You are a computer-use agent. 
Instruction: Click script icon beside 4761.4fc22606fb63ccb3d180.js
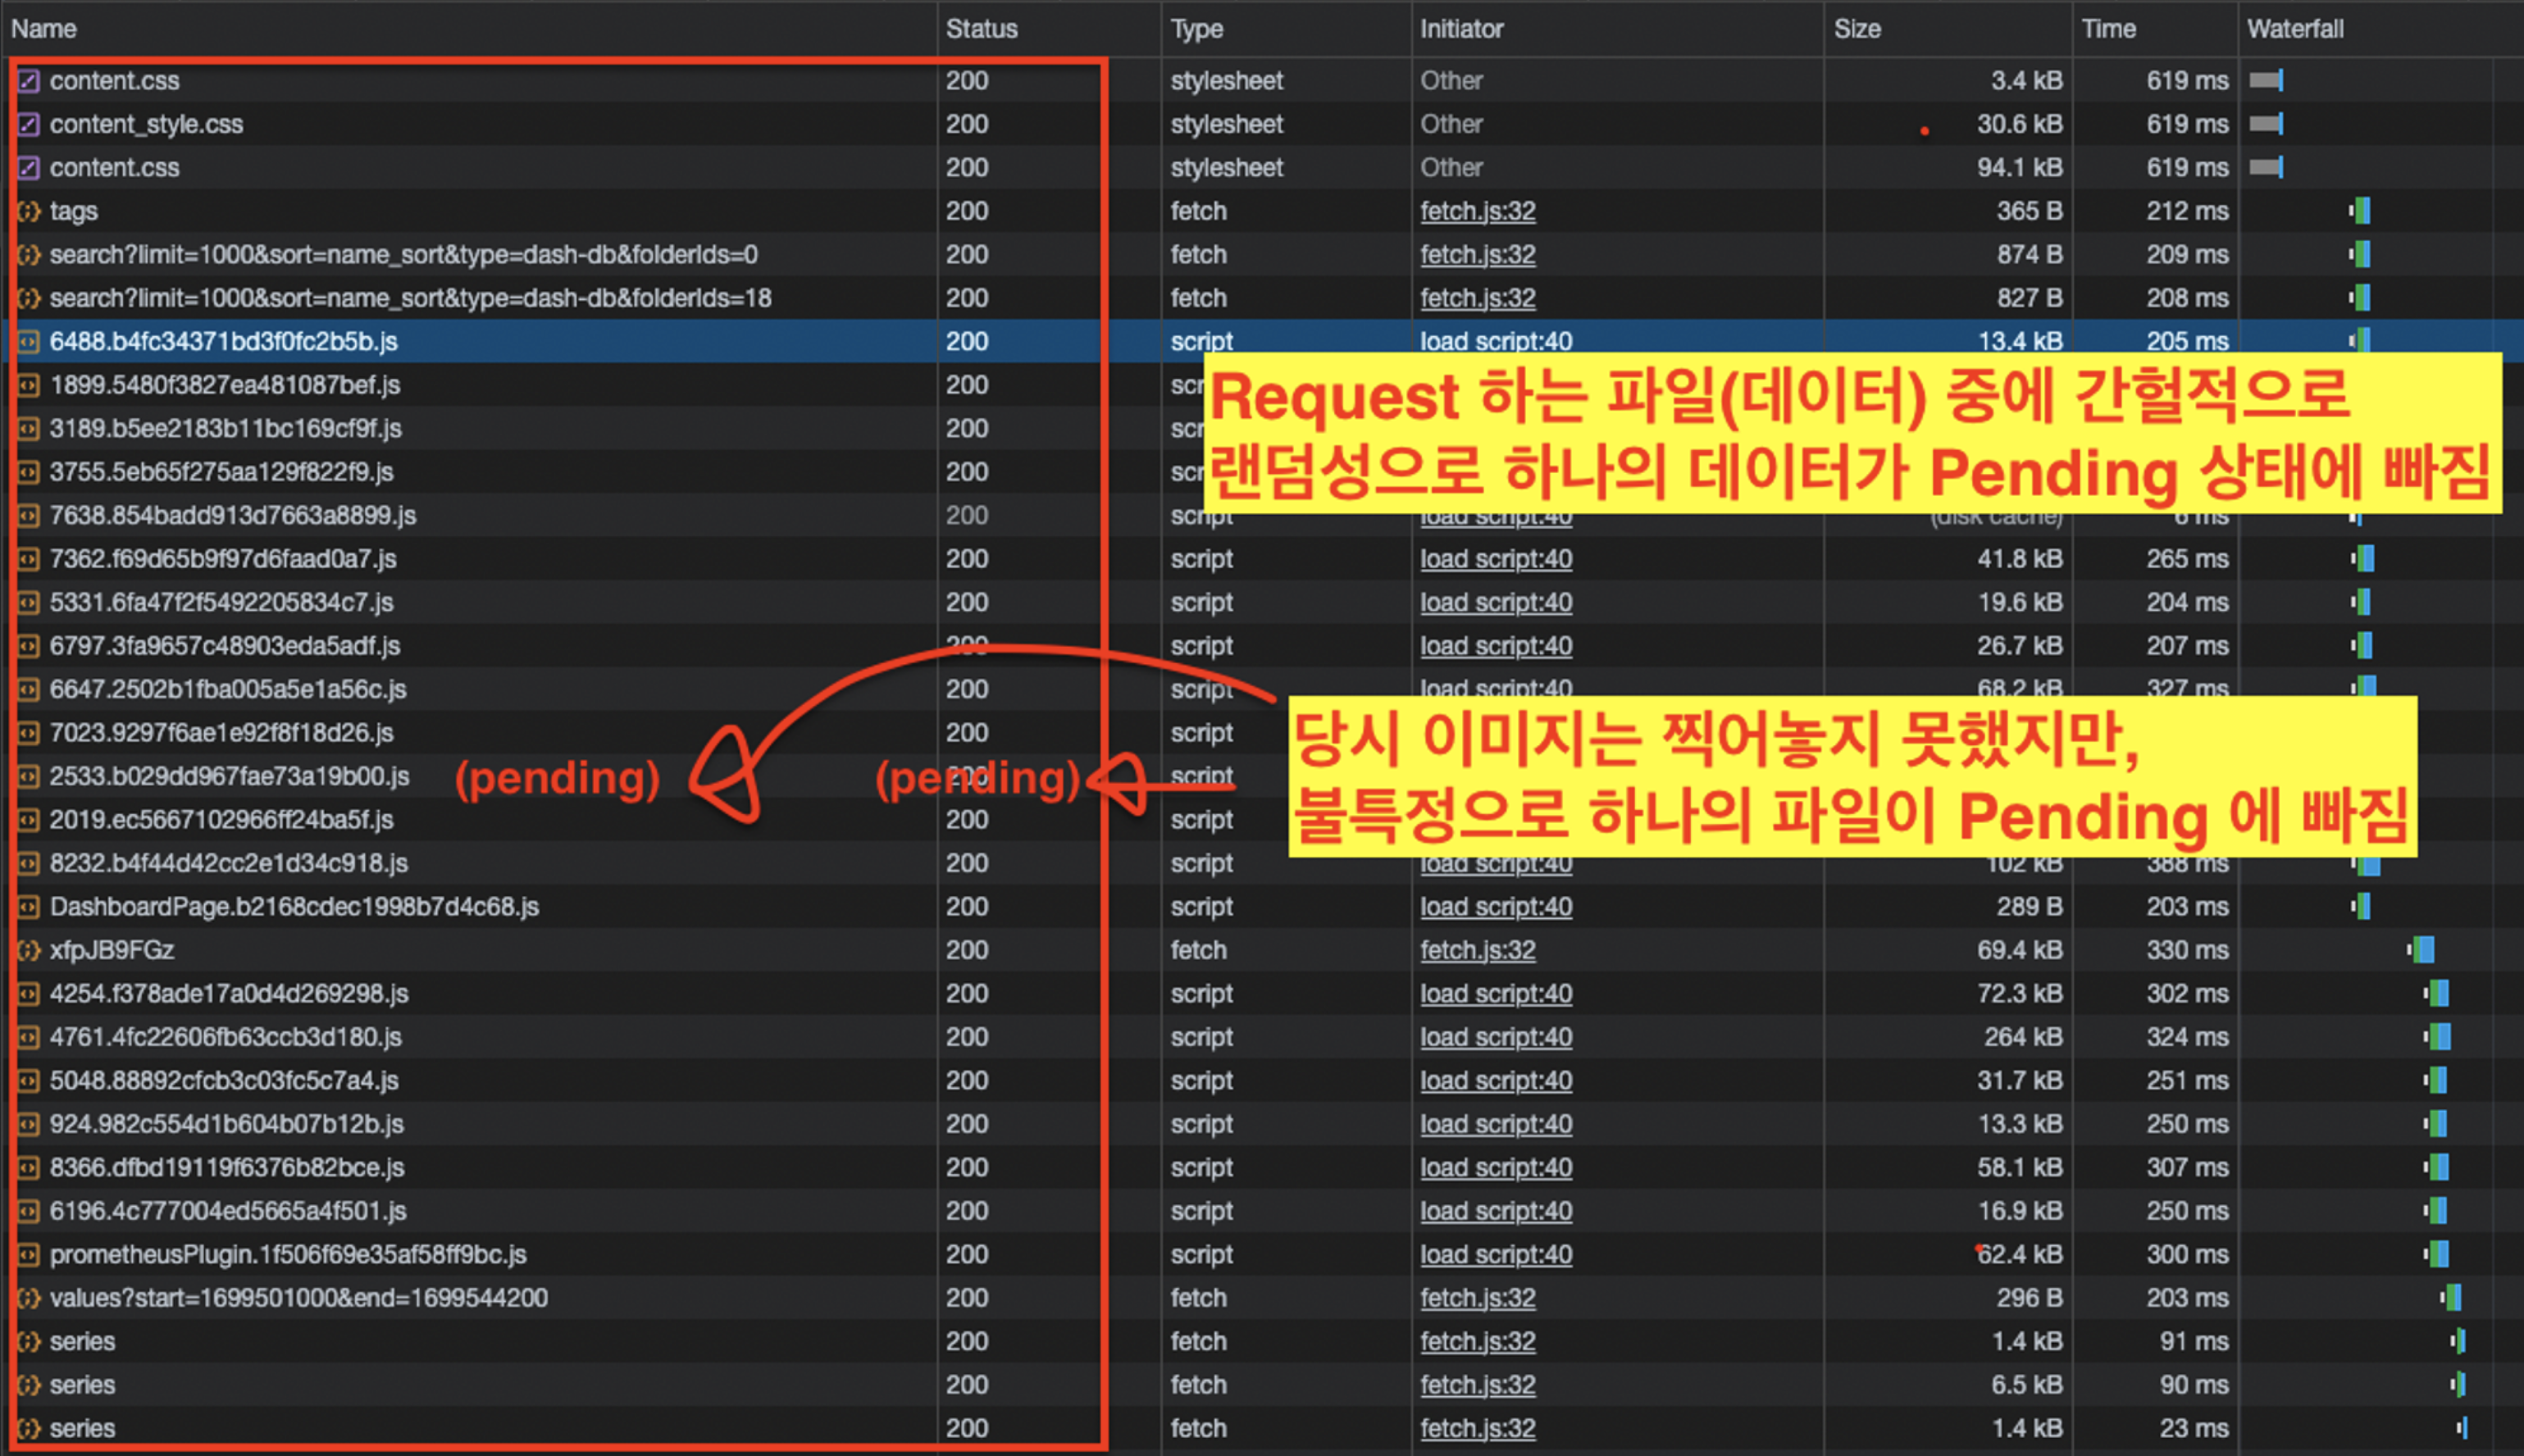pyautogui.click(x=29, y=1037)
